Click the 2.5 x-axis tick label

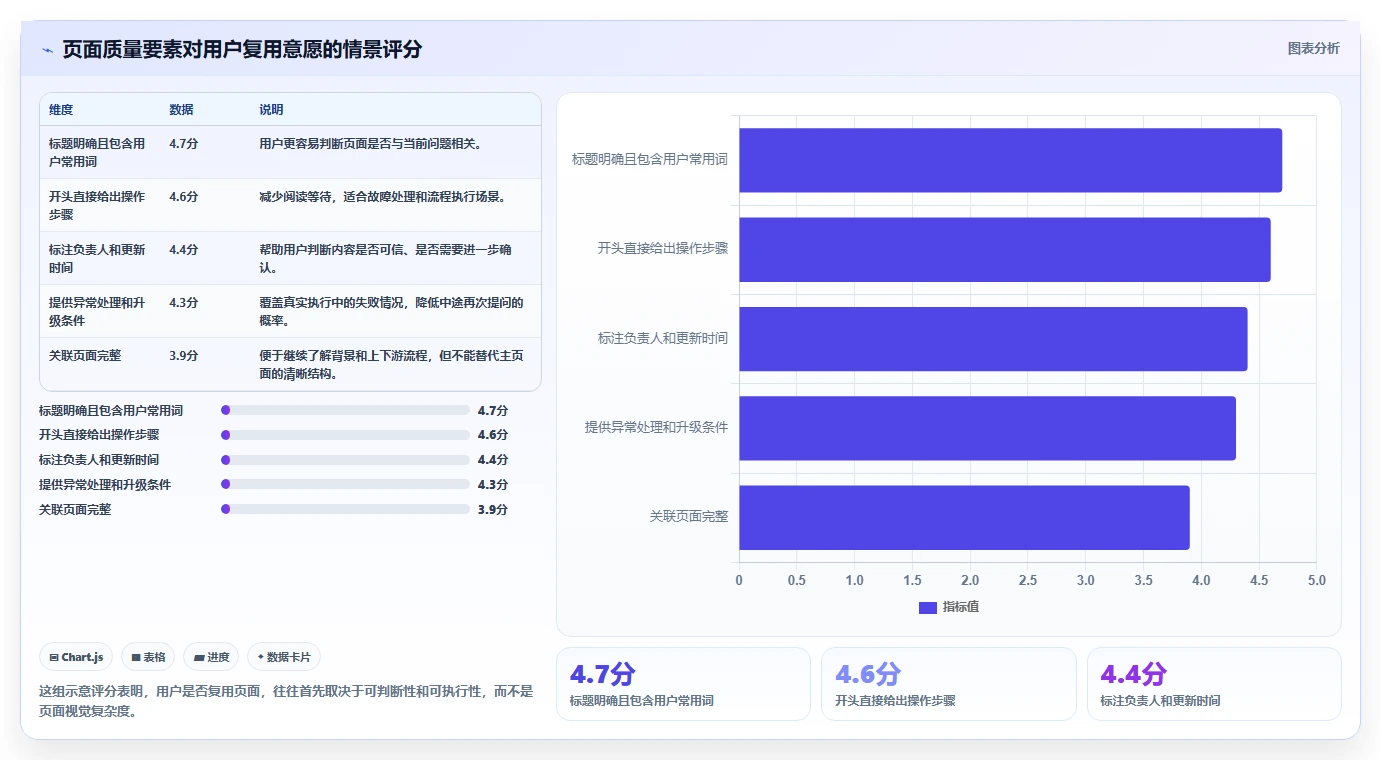pos(1028,581)
